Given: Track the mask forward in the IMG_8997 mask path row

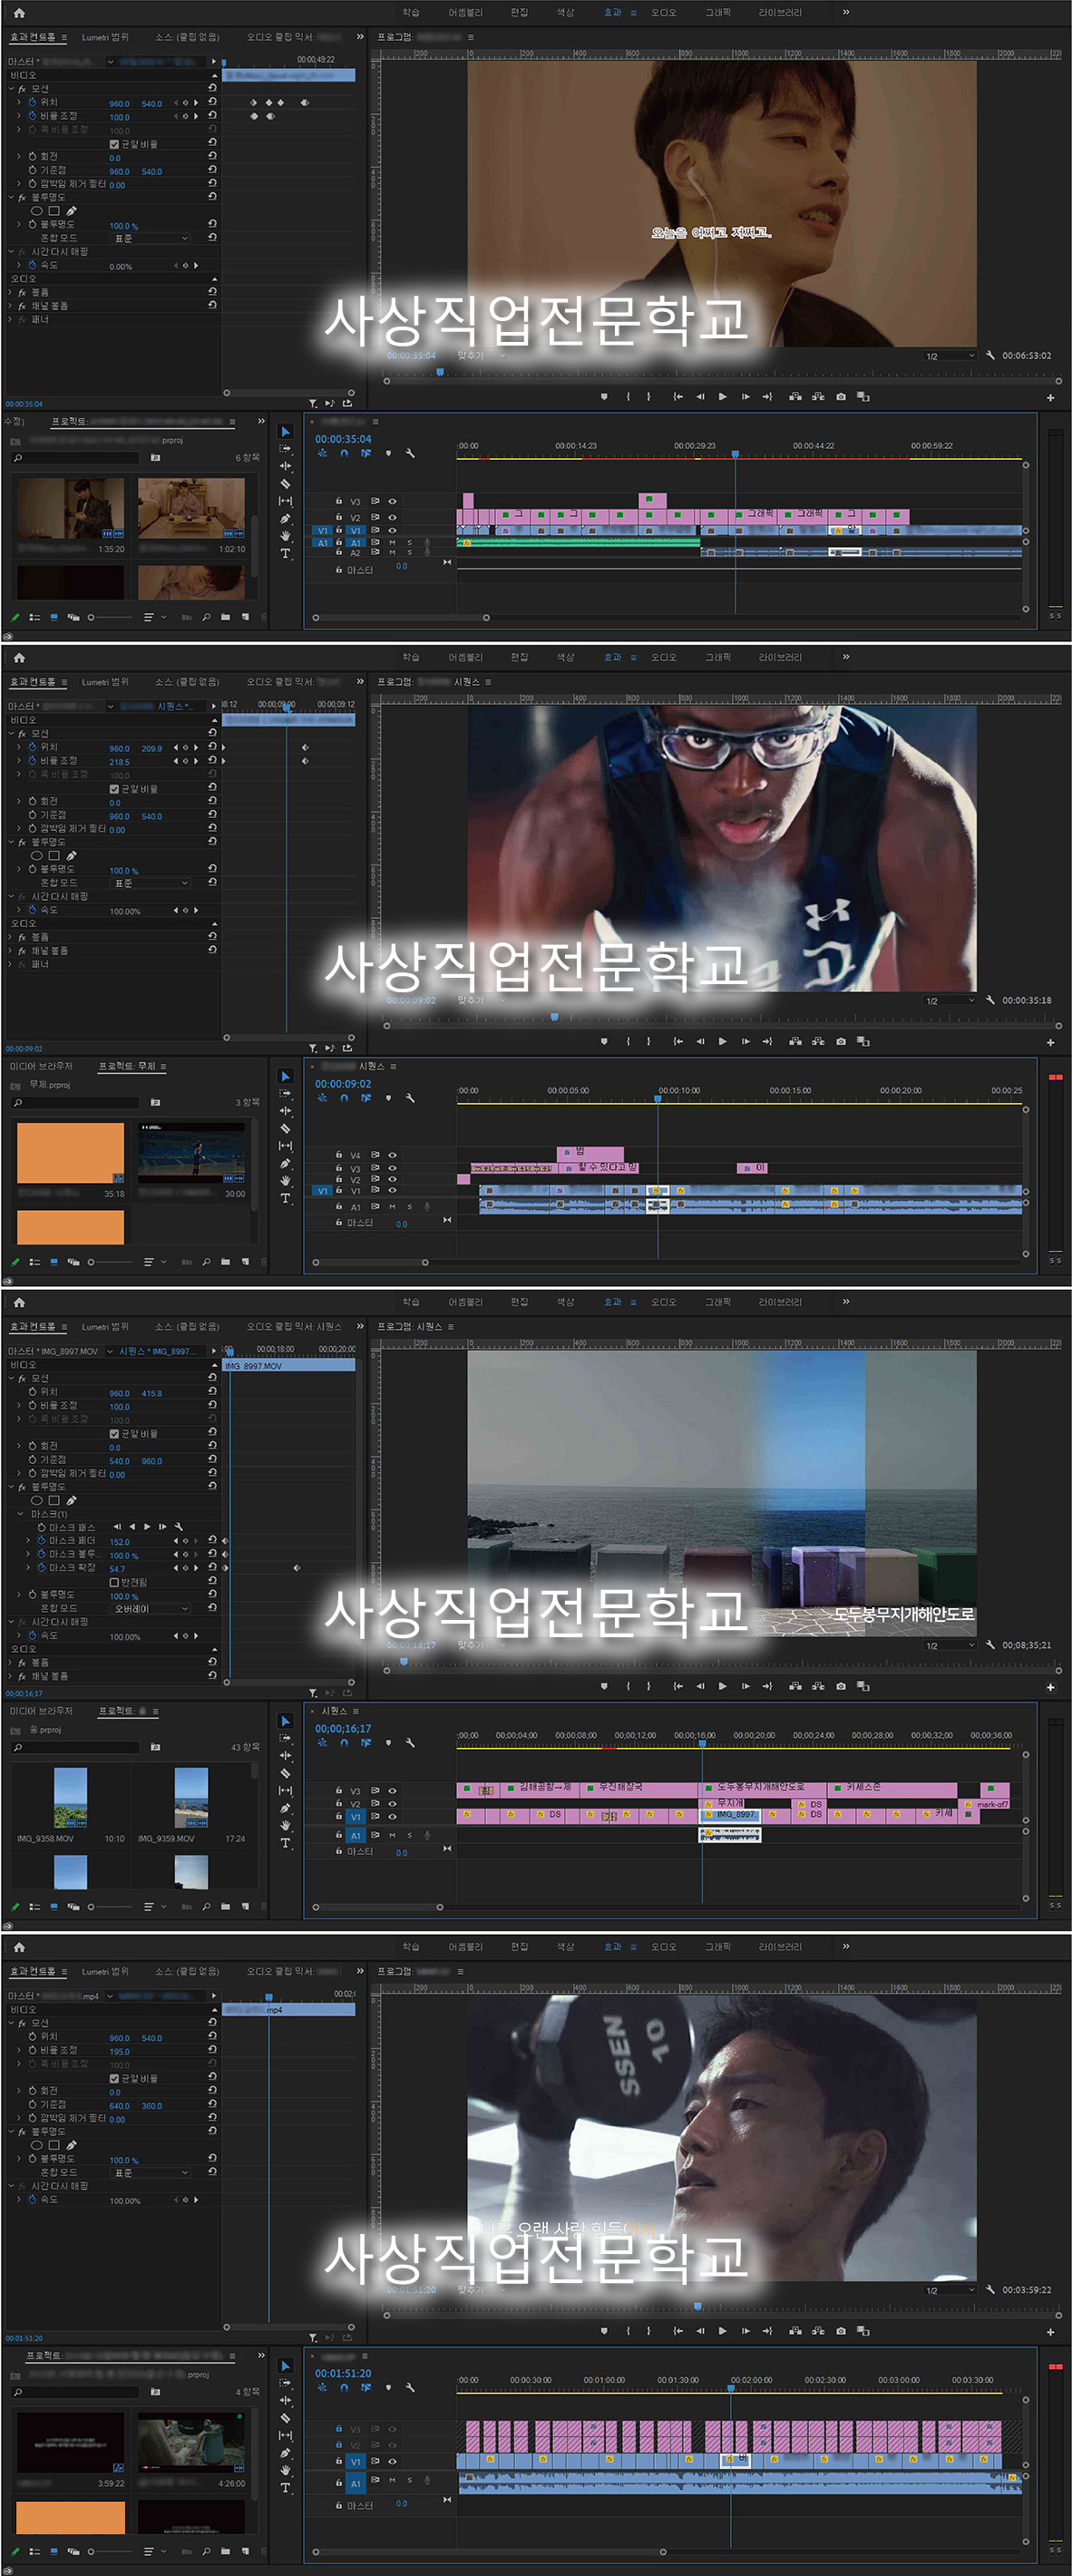Looking at the screenshot, I should click(x=147, y=1527).
